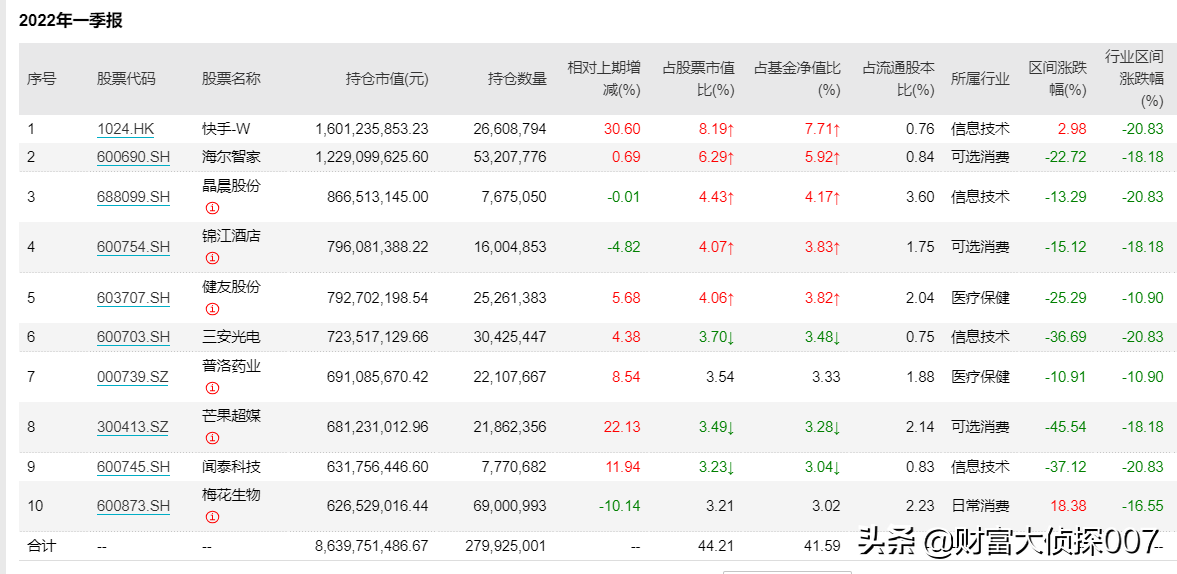This screenshot has width=1177, height=574.
Task: Click interval change 18.38 for 梅花生物
Action: 1069,506
